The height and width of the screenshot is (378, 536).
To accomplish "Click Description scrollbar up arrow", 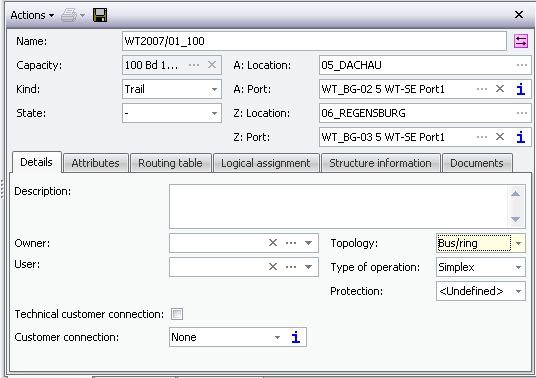I will 515,194.
